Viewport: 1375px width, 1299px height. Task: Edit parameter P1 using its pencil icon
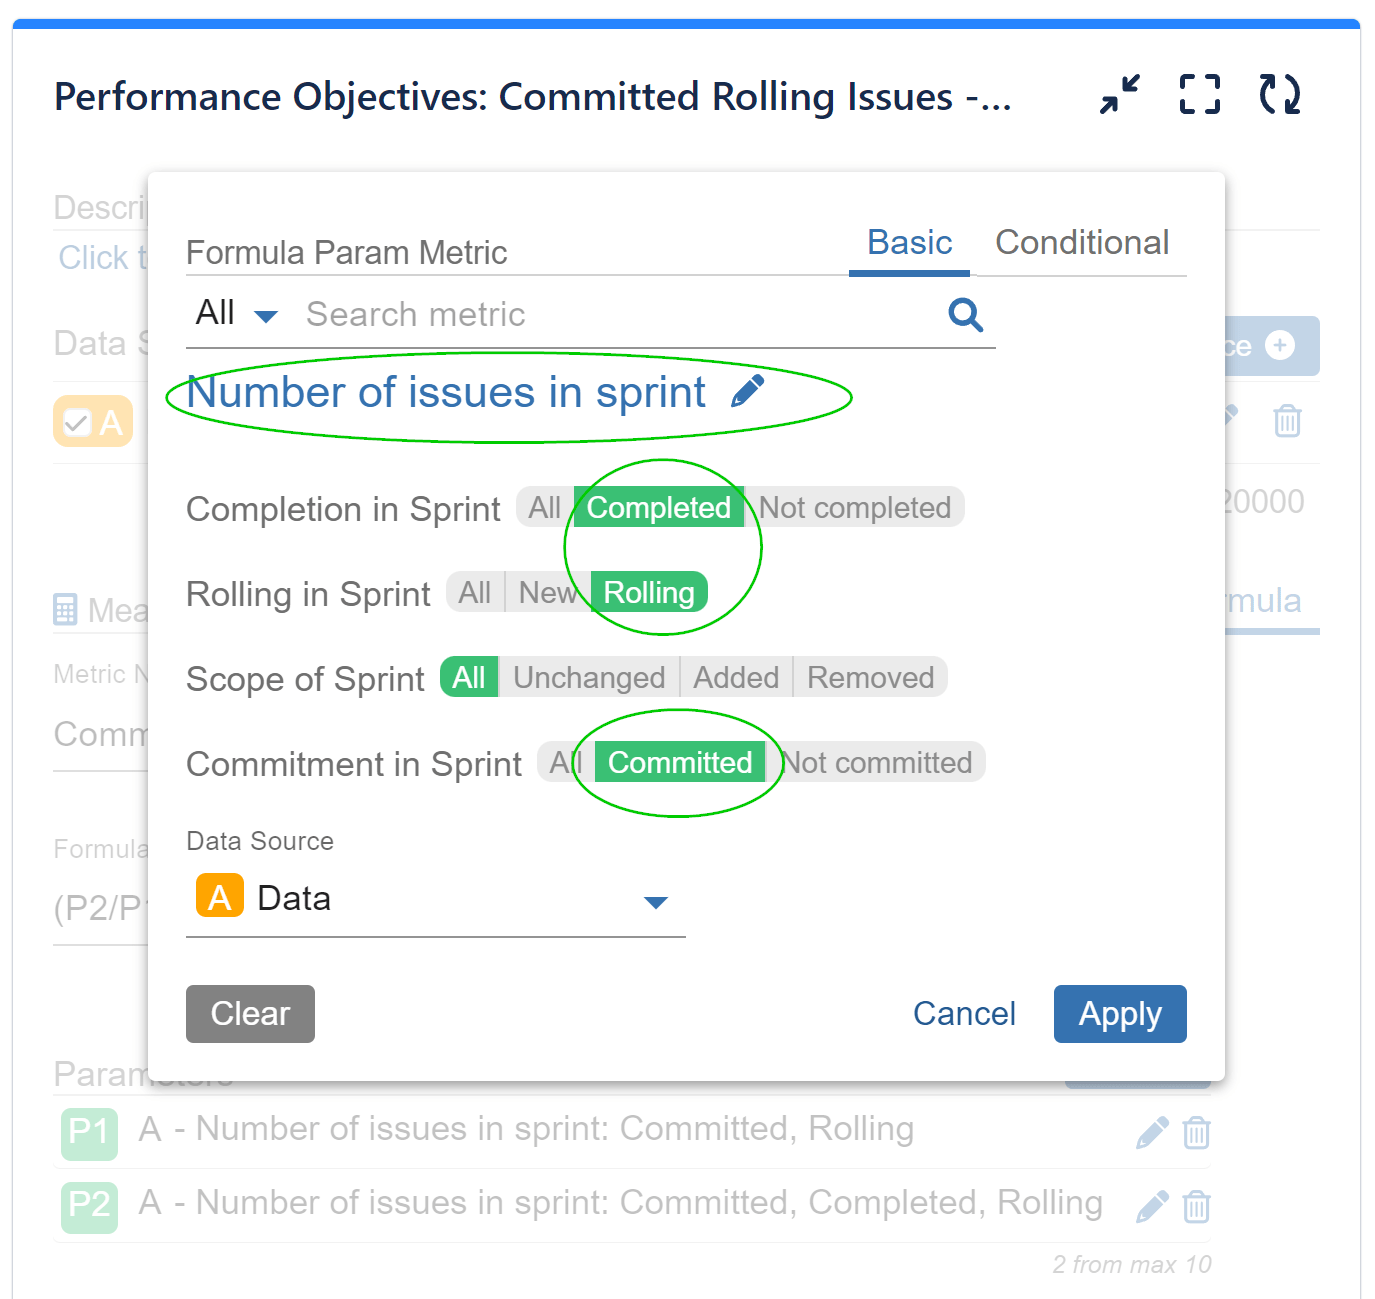pos(1151,1132)
